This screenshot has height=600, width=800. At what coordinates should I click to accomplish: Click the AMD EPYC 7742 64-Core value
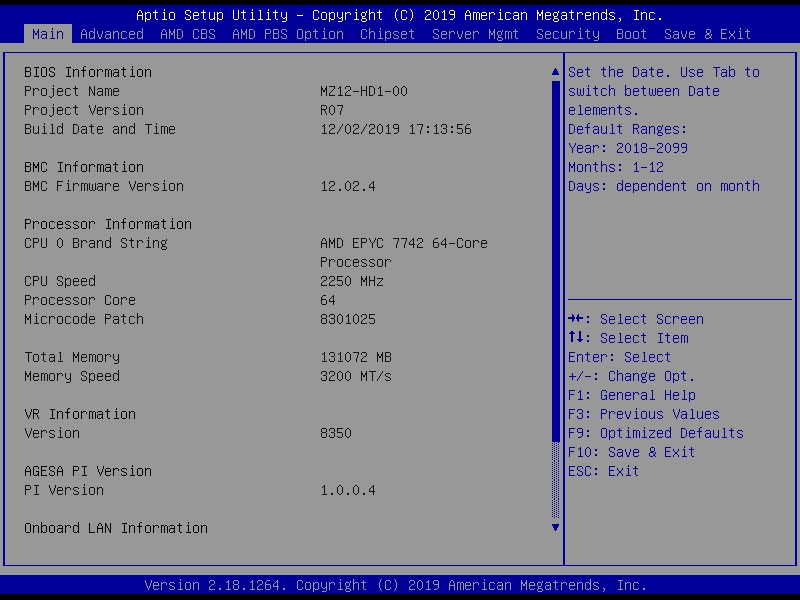(x=404, y=243)
